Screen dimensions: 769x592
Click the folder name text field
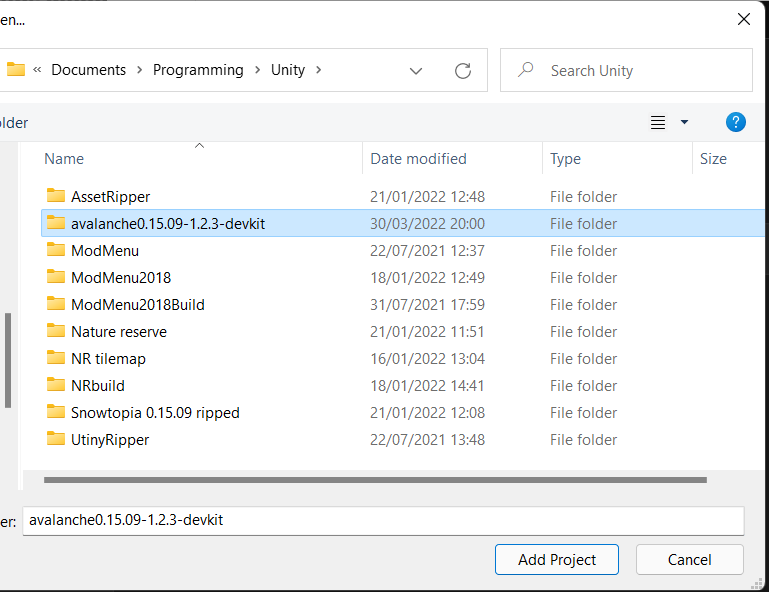click(x=383, y=520)
